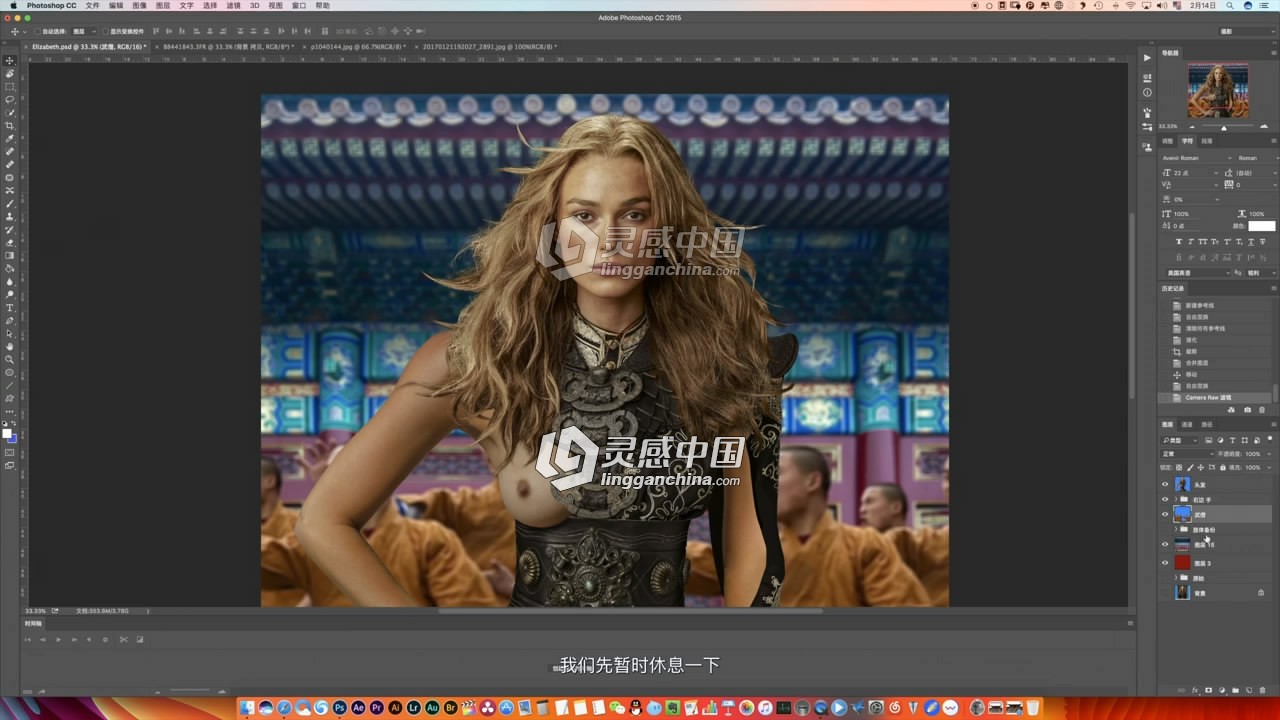Hide the 武僧 layer

pyautogui.click(x=1165, y=514)
